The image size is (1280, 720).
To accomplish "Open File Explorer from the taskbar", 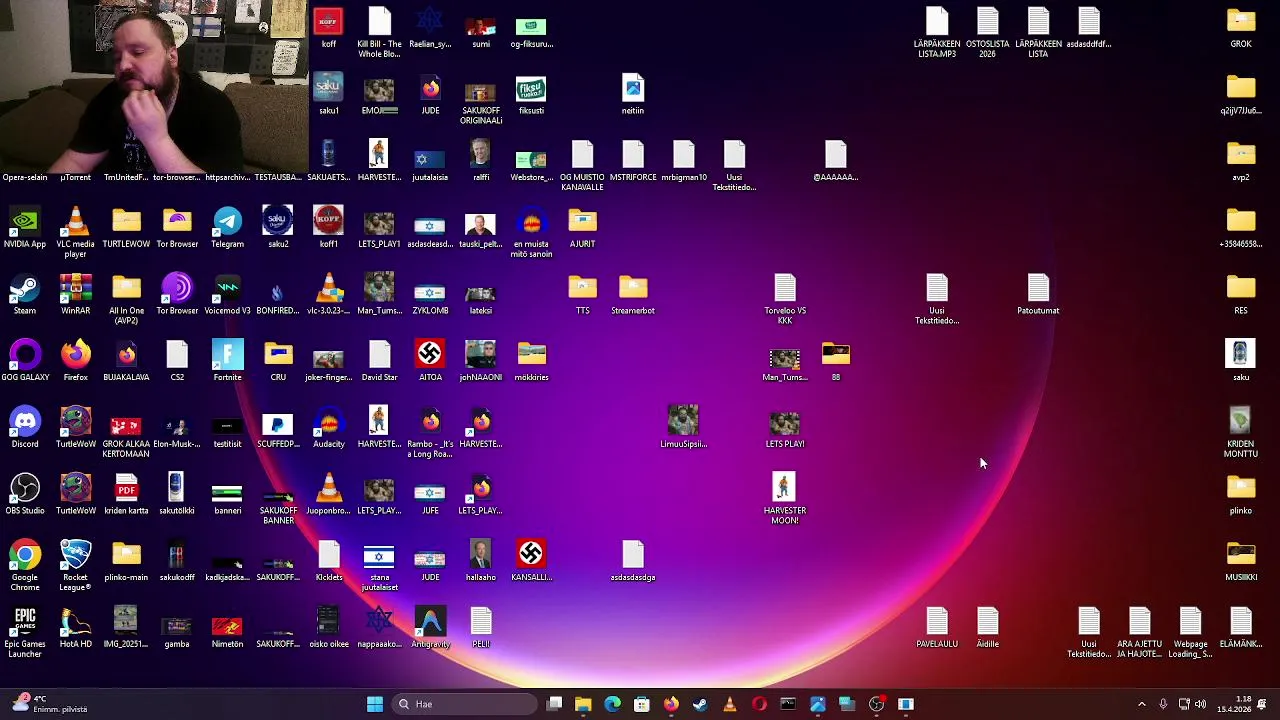I will (583, 704).
